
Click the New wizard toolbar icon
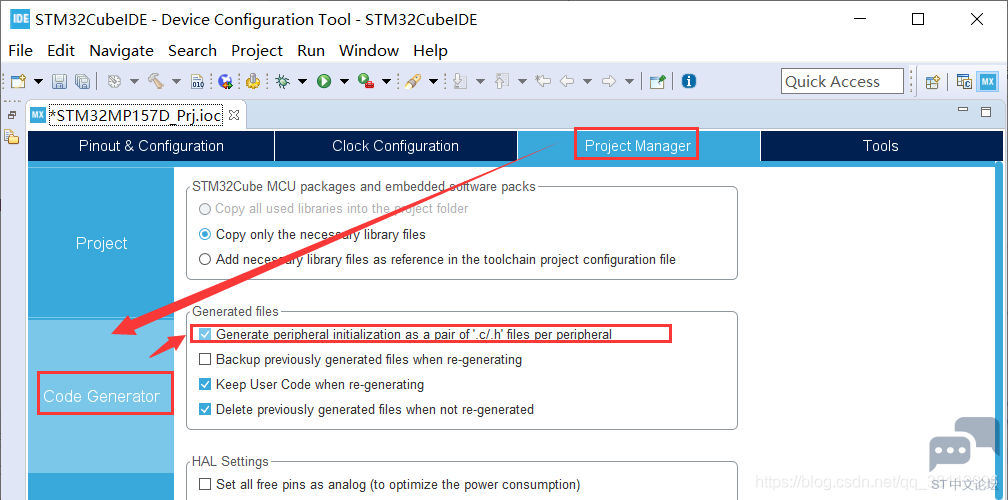(19, 81)
